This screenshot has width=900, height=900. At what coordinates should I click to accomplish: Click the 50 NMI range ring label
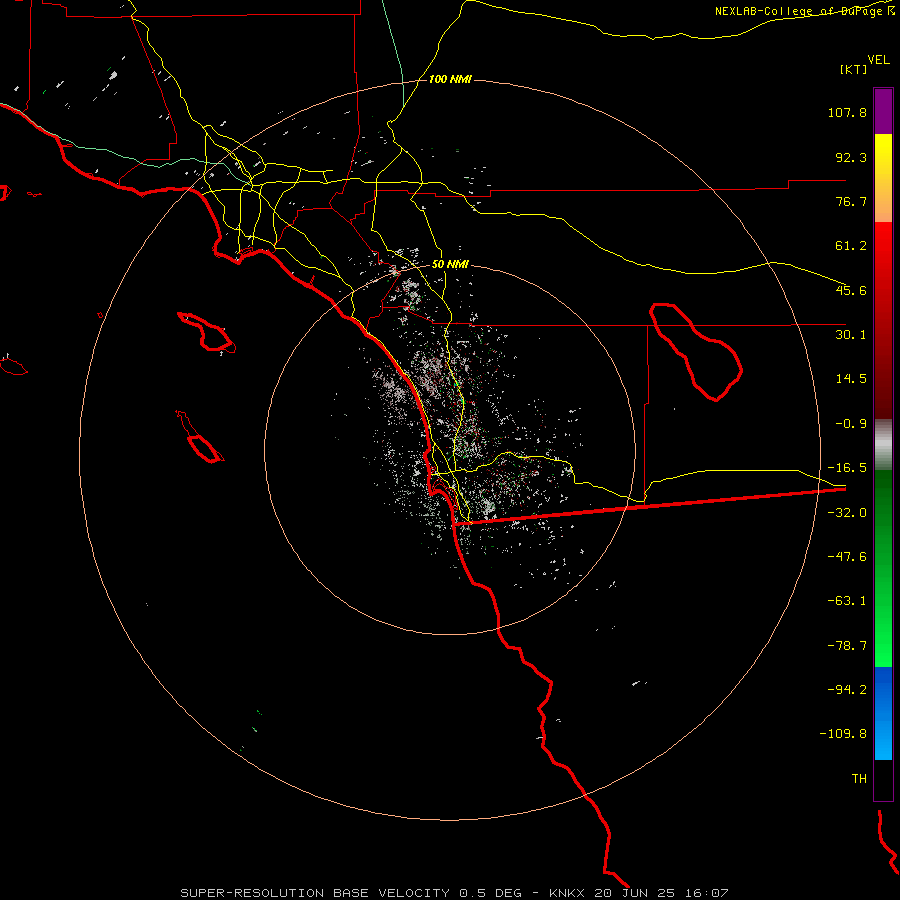coord(450,265)
